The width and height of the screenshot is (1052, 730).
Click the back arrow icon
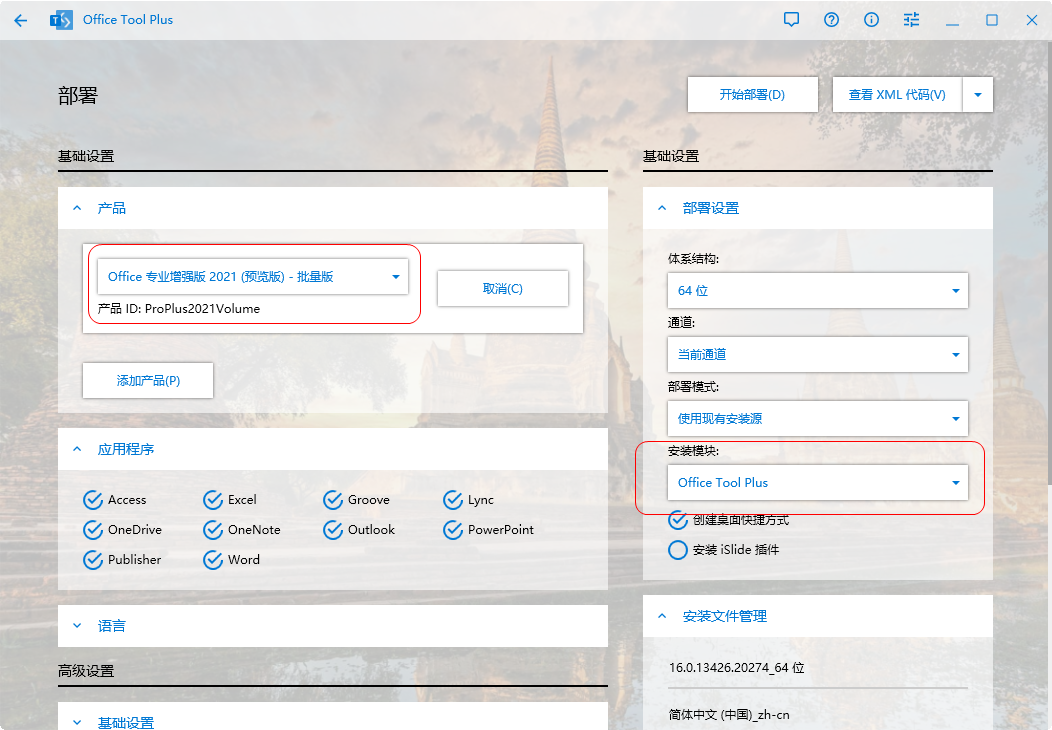[21, 20]
